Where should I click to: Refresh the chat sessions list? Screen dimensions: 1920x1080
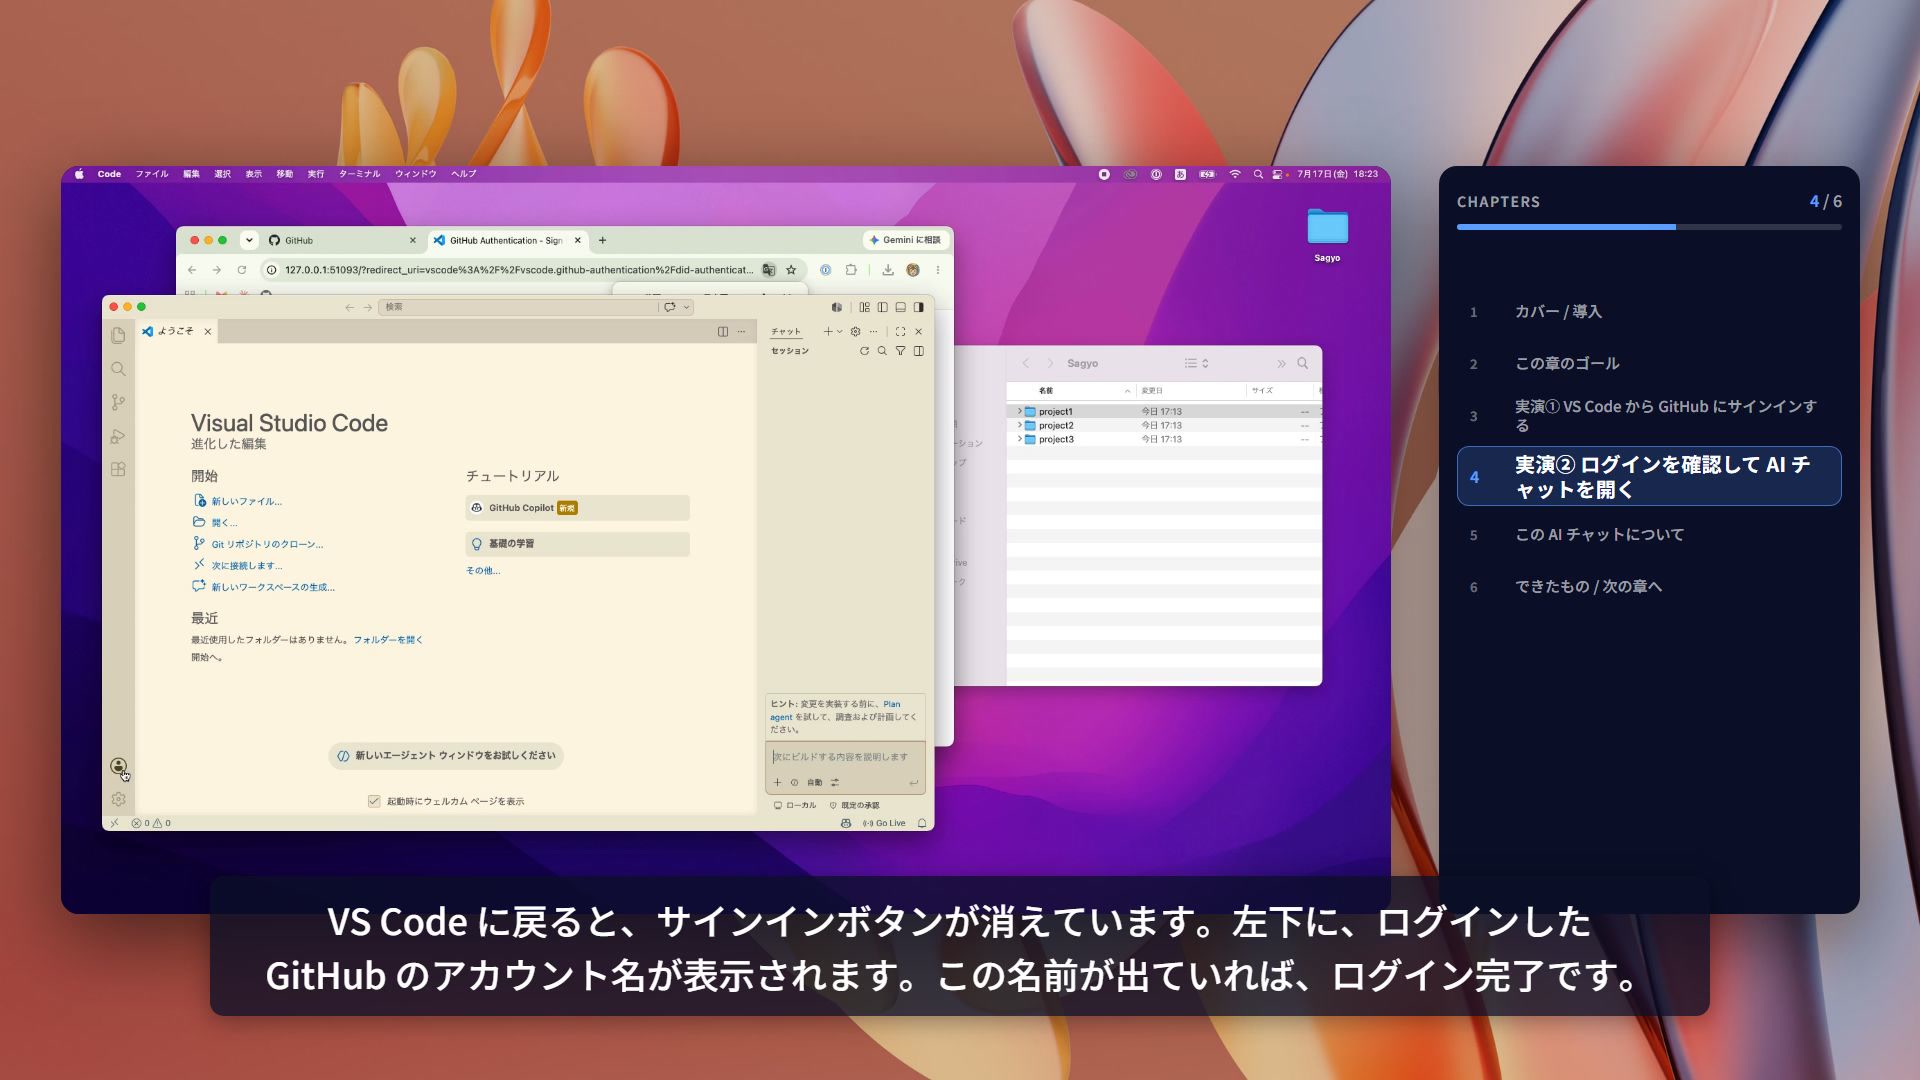[864, 351]
